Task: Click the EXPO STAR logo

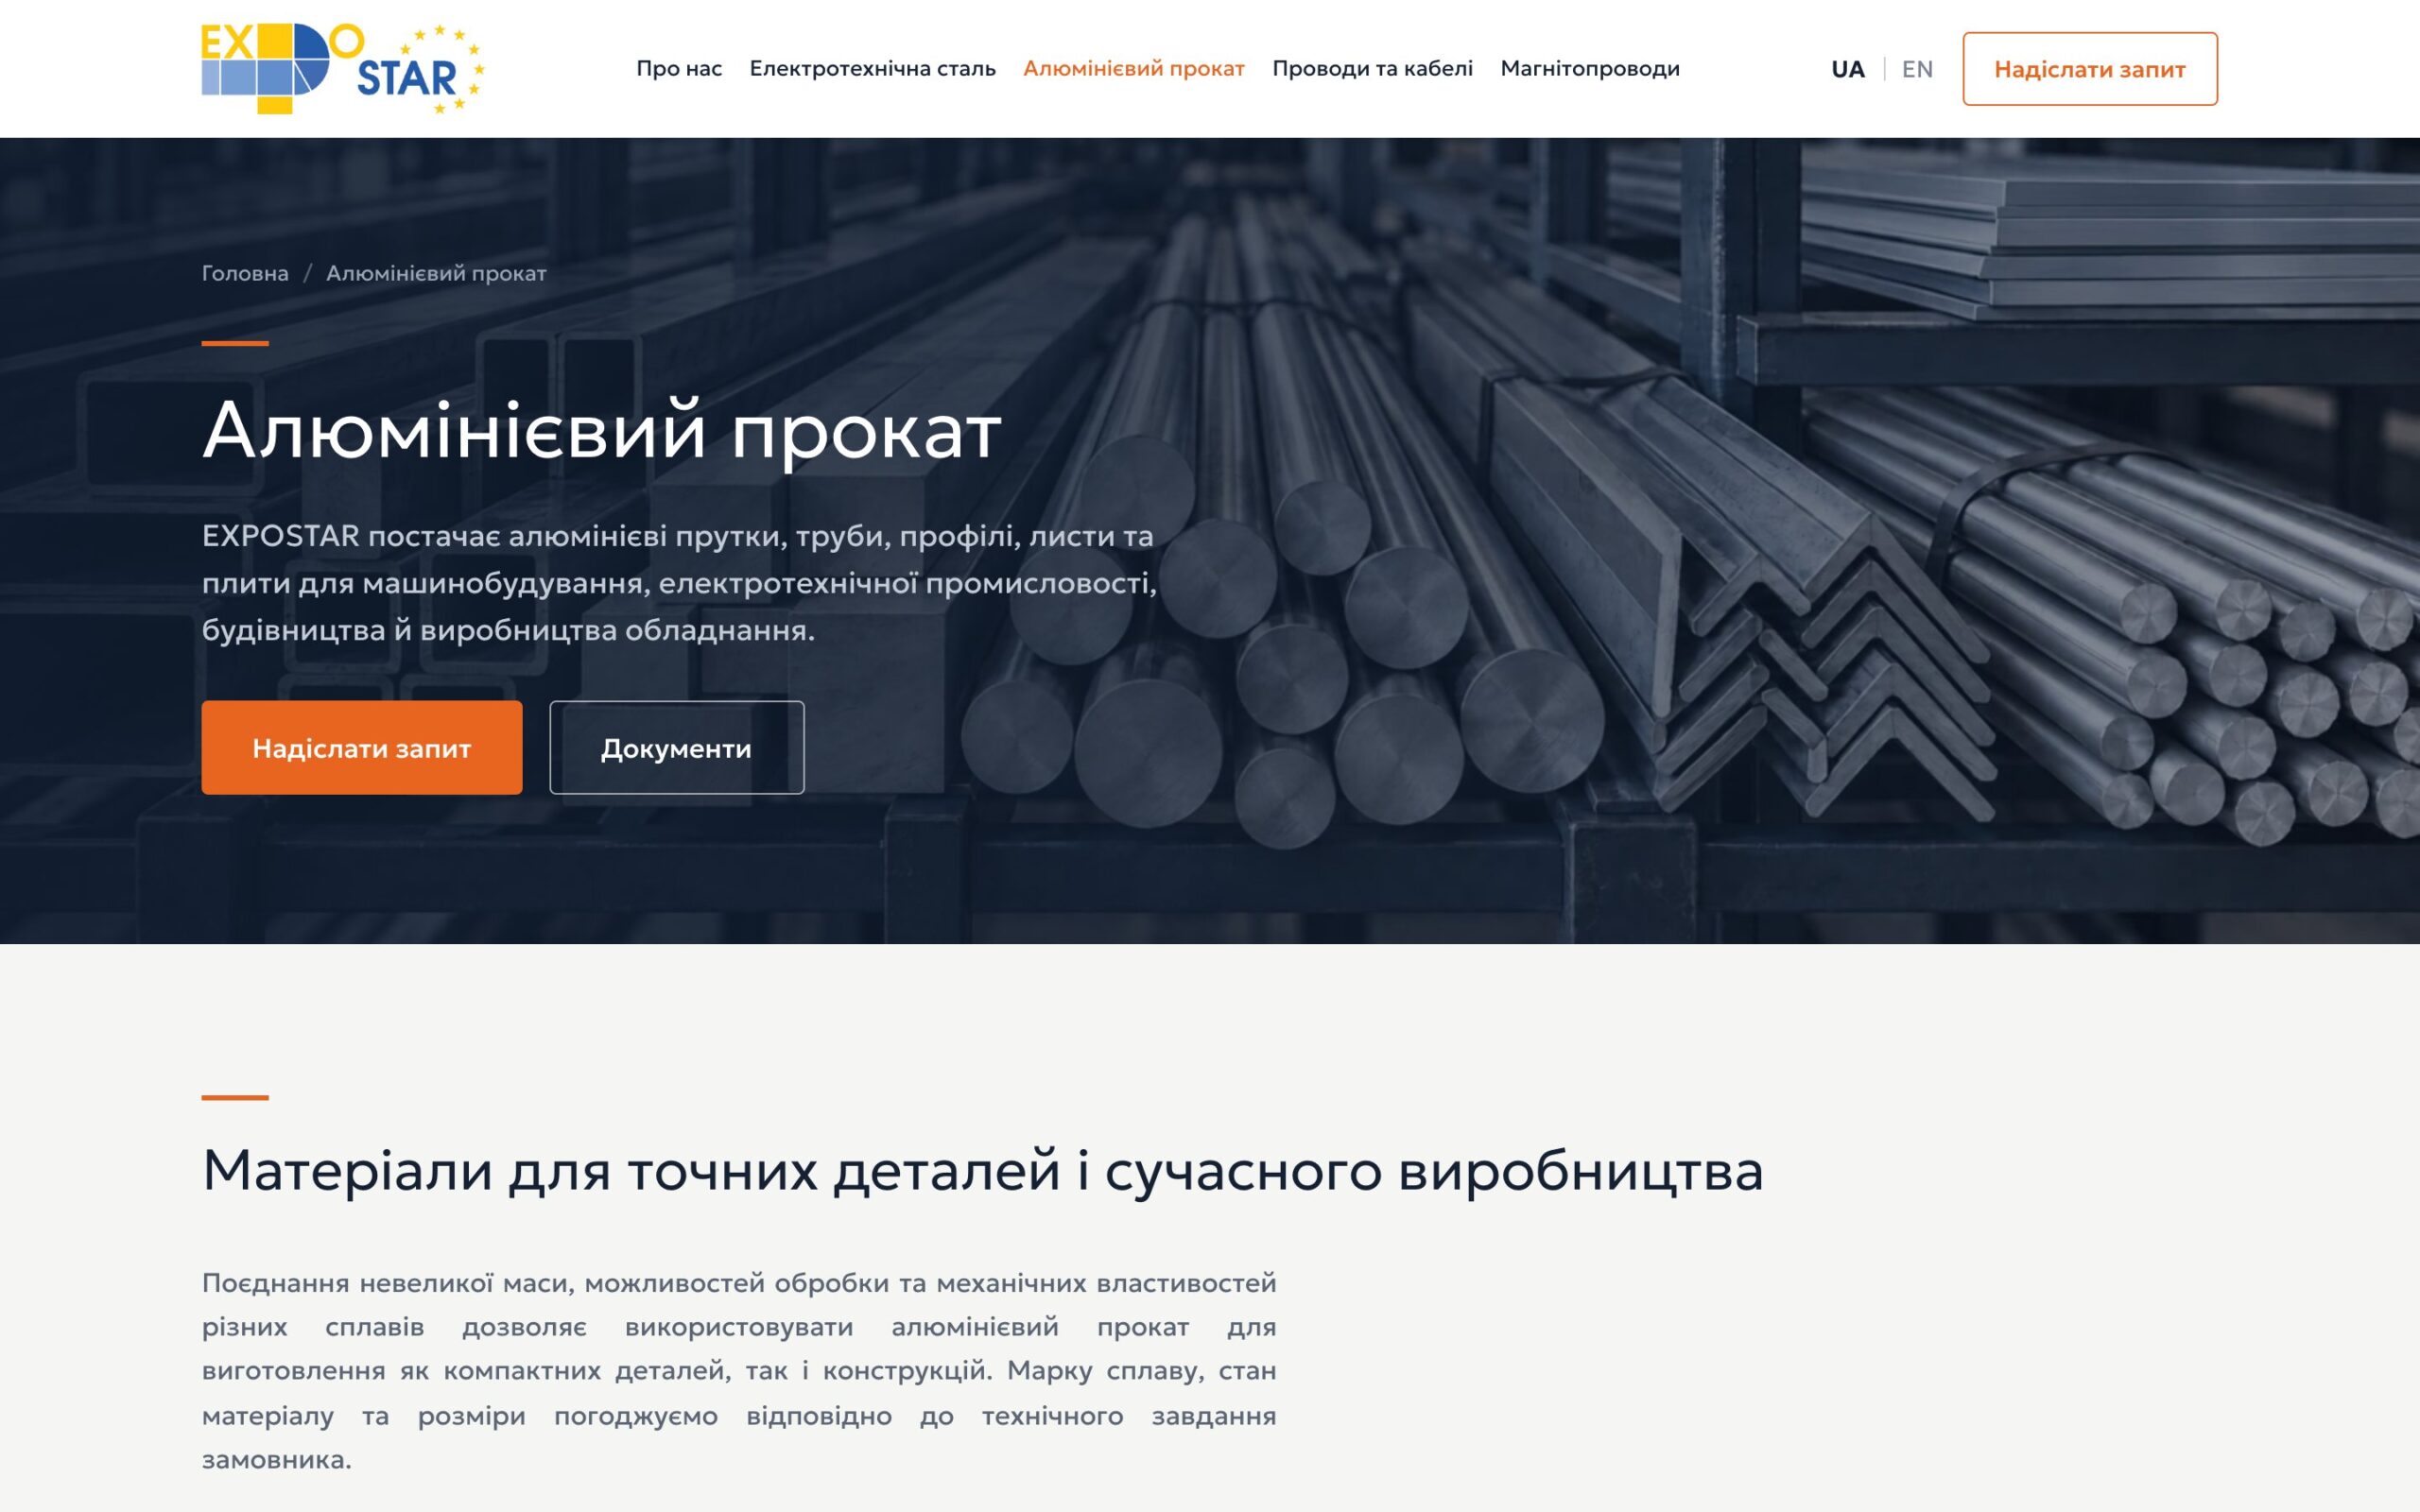Action: pyautogui.click(x=343, y=68)
